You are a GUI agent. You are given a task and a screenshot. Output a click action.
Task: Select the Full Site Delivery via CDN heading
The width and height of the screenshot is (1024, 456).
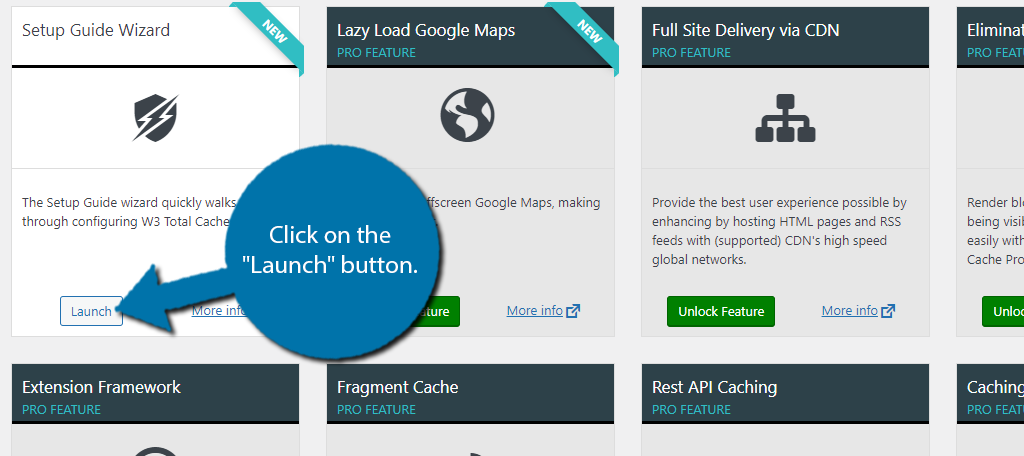[745, 30]
